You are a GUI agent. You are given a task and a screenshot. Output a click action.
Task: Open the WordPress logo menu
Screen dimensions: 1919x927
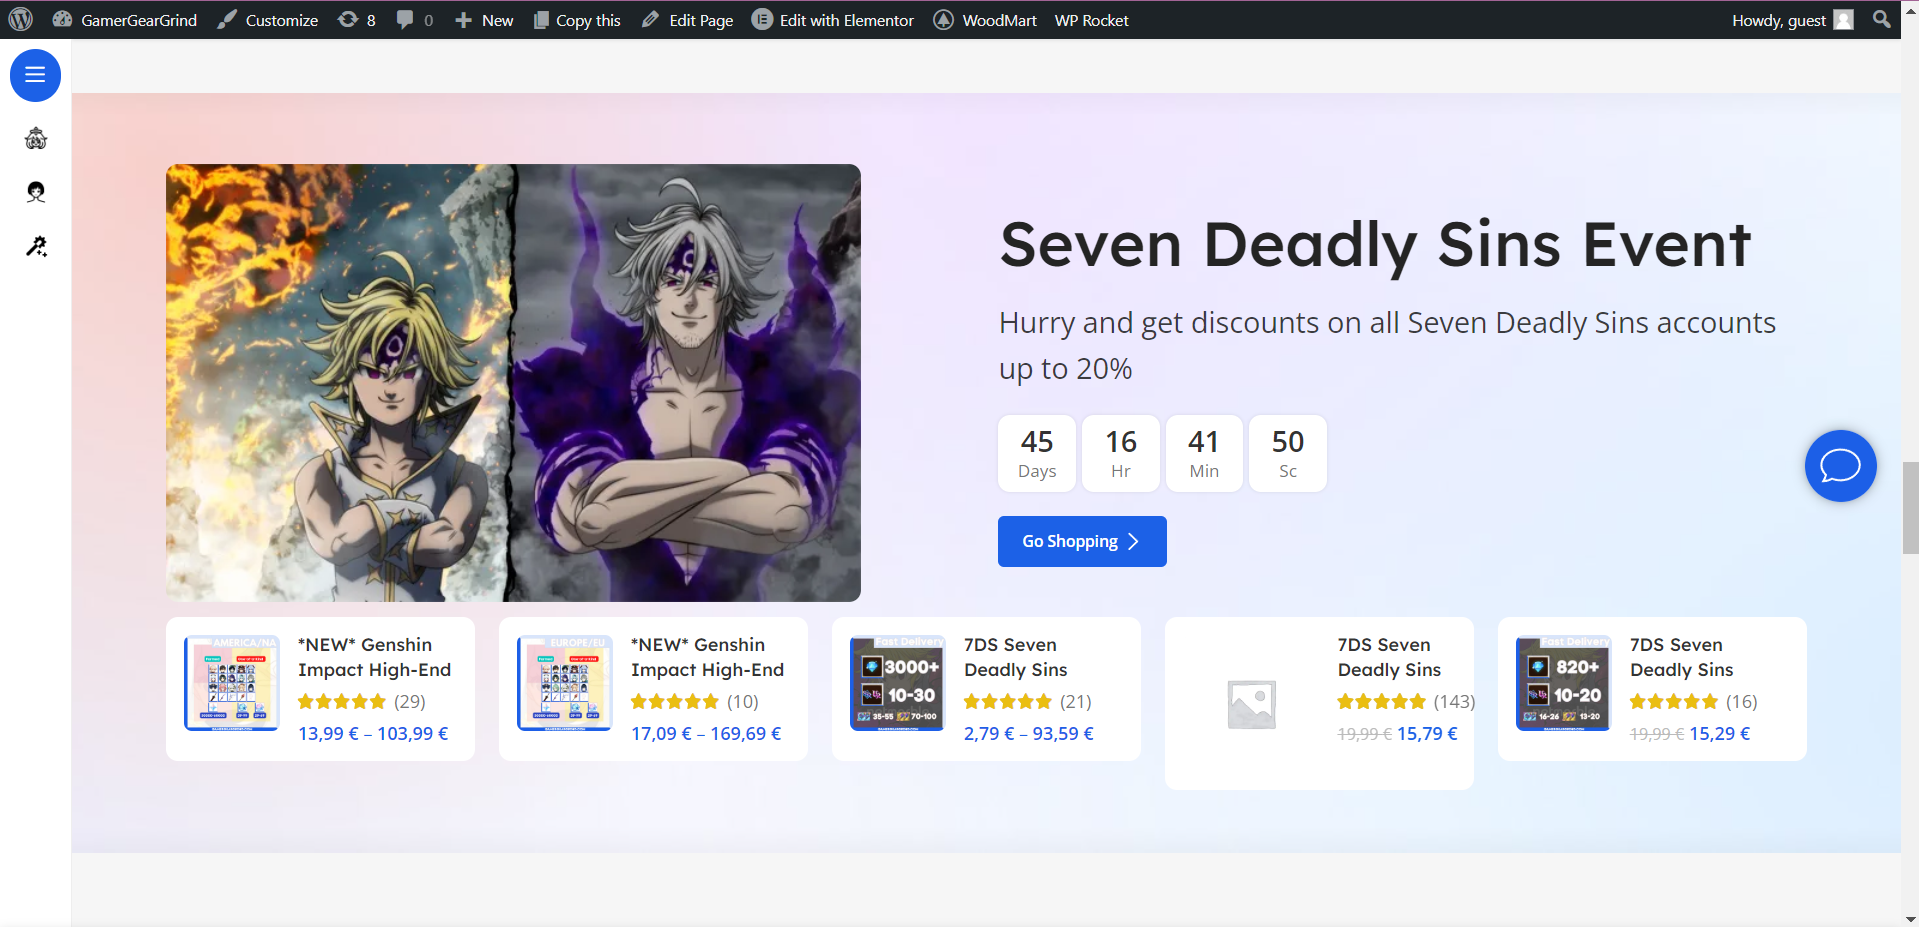[x=21, y=19]
